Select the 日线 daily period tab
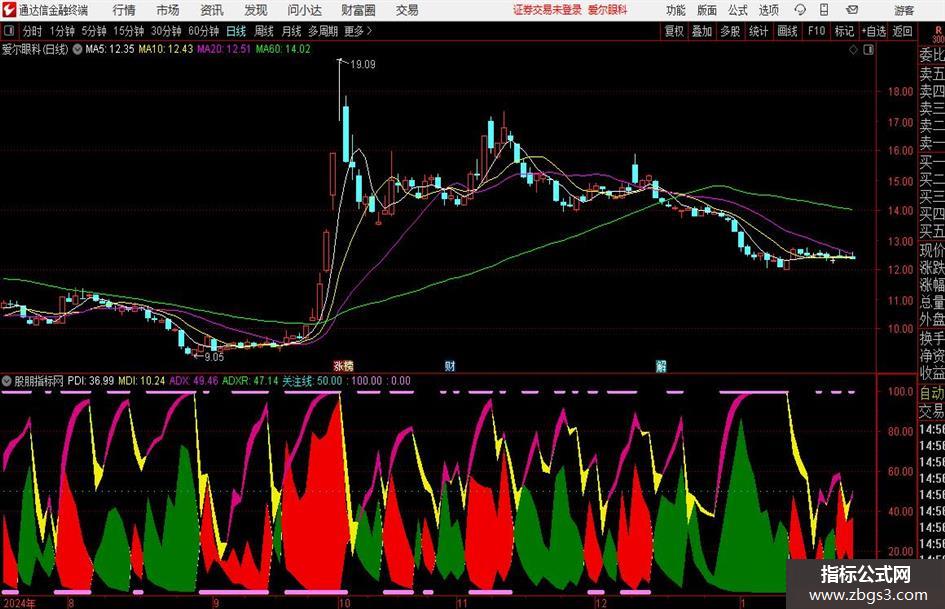The height and width of the screenshot is (609, 945). (236, 31)
